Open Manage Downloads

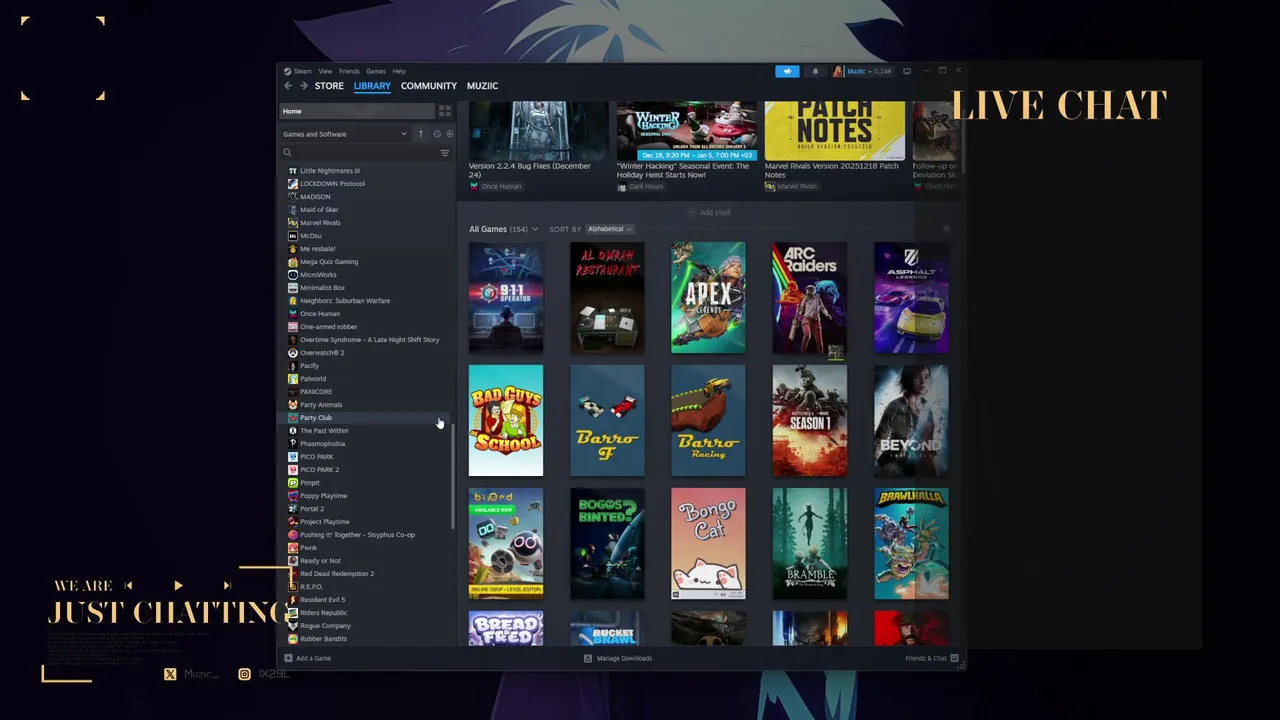coord(618,658)
